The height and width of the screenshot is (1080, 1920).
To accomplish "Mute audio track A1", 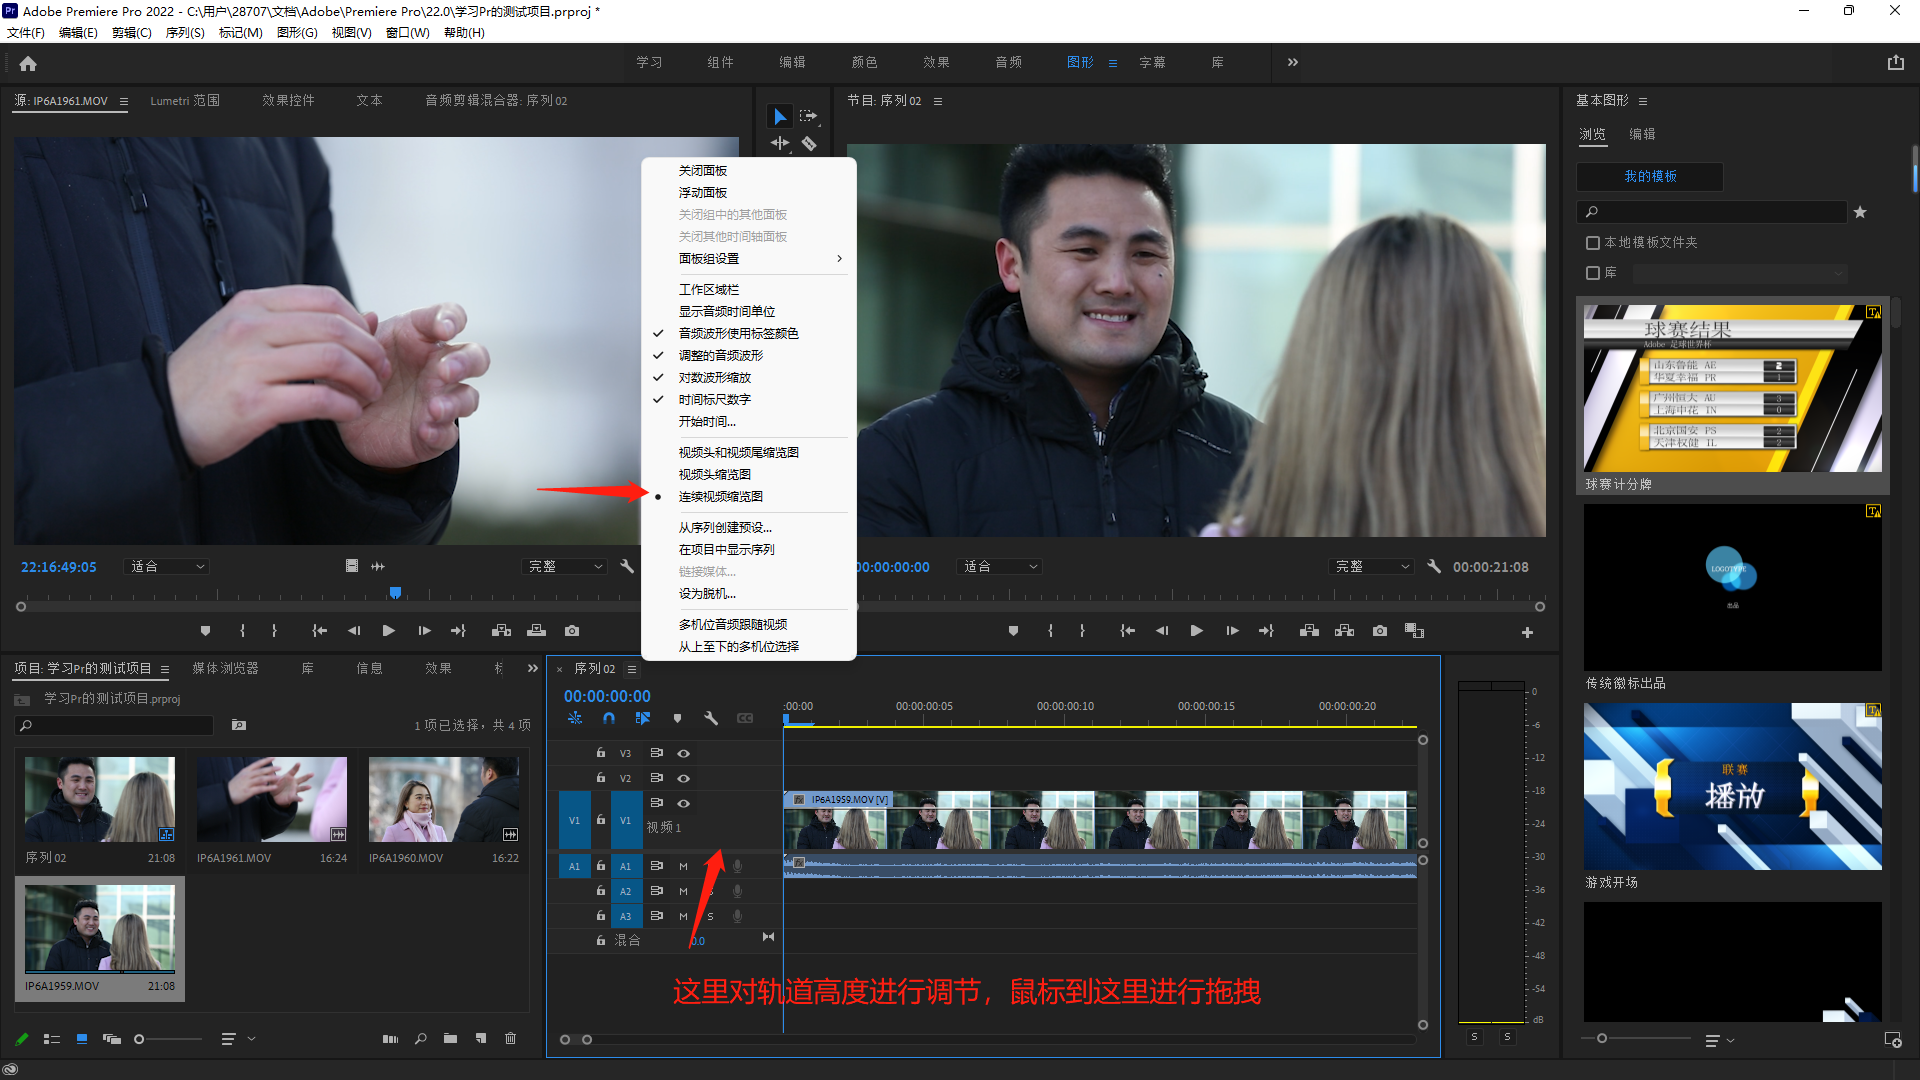I will (684, 866).
